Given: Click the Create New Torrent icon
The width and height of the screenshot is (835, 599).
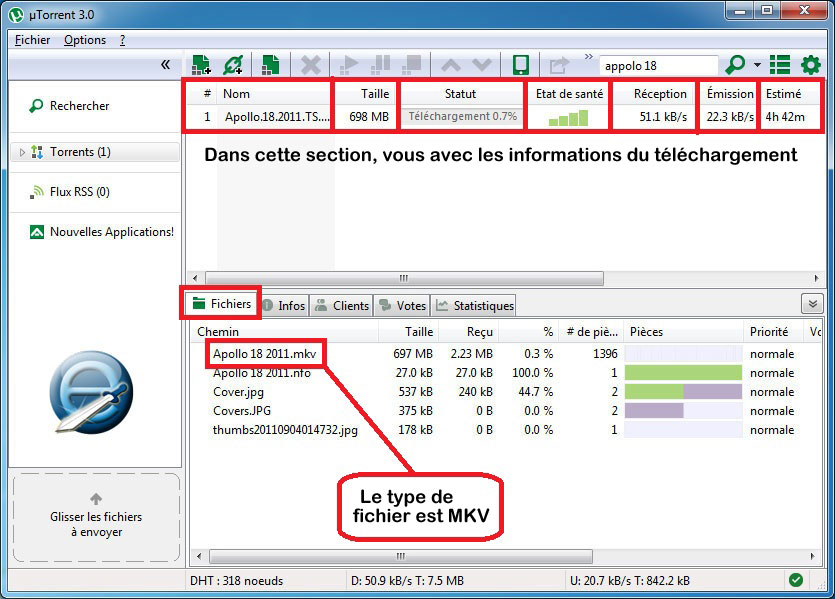Looking at the screenshot, I should 271,65.
